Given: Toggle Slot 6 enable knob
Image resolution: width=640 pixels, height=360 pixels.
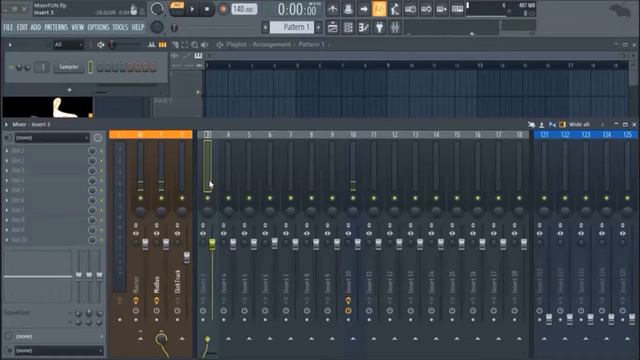Looking at the screenshot, I should click(92, 200).
